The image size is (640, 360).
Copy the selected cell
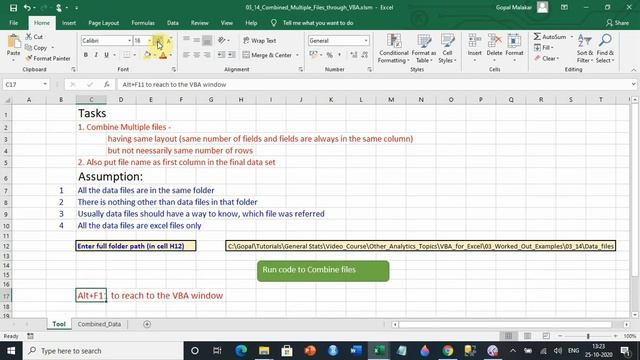coord(36,48)
